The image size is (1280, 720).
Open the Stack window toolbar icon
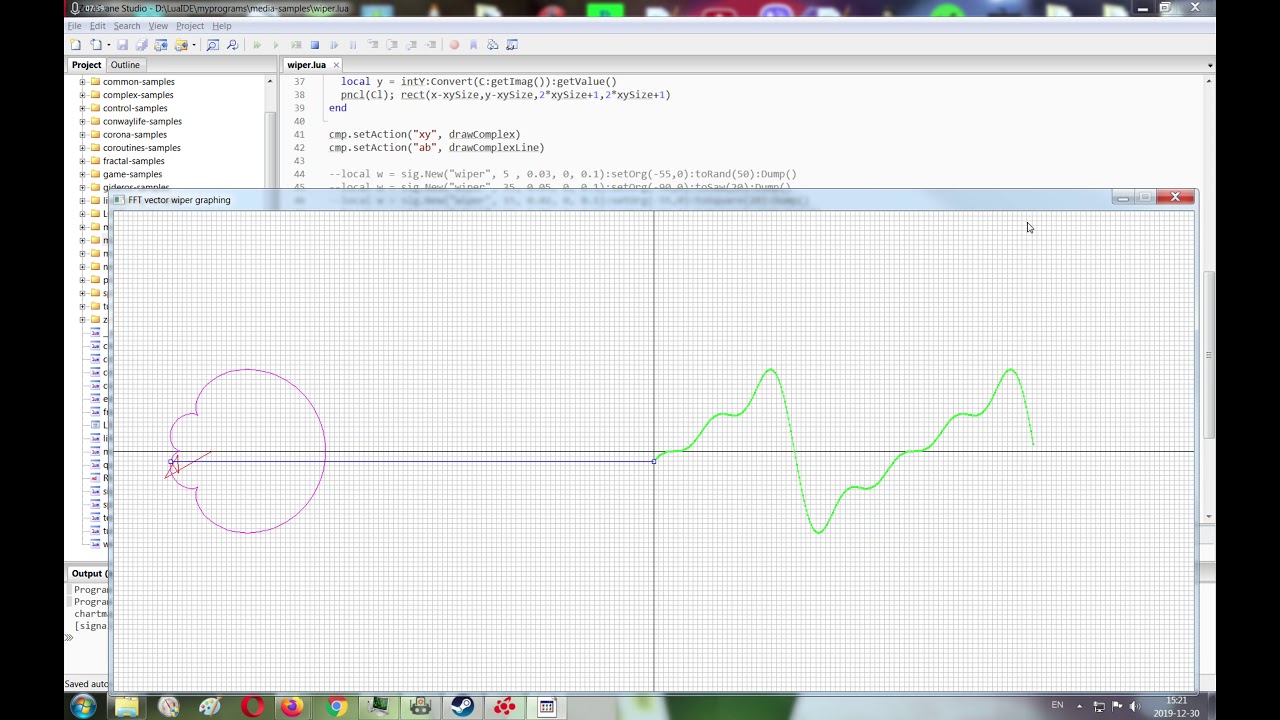point(493,45)
